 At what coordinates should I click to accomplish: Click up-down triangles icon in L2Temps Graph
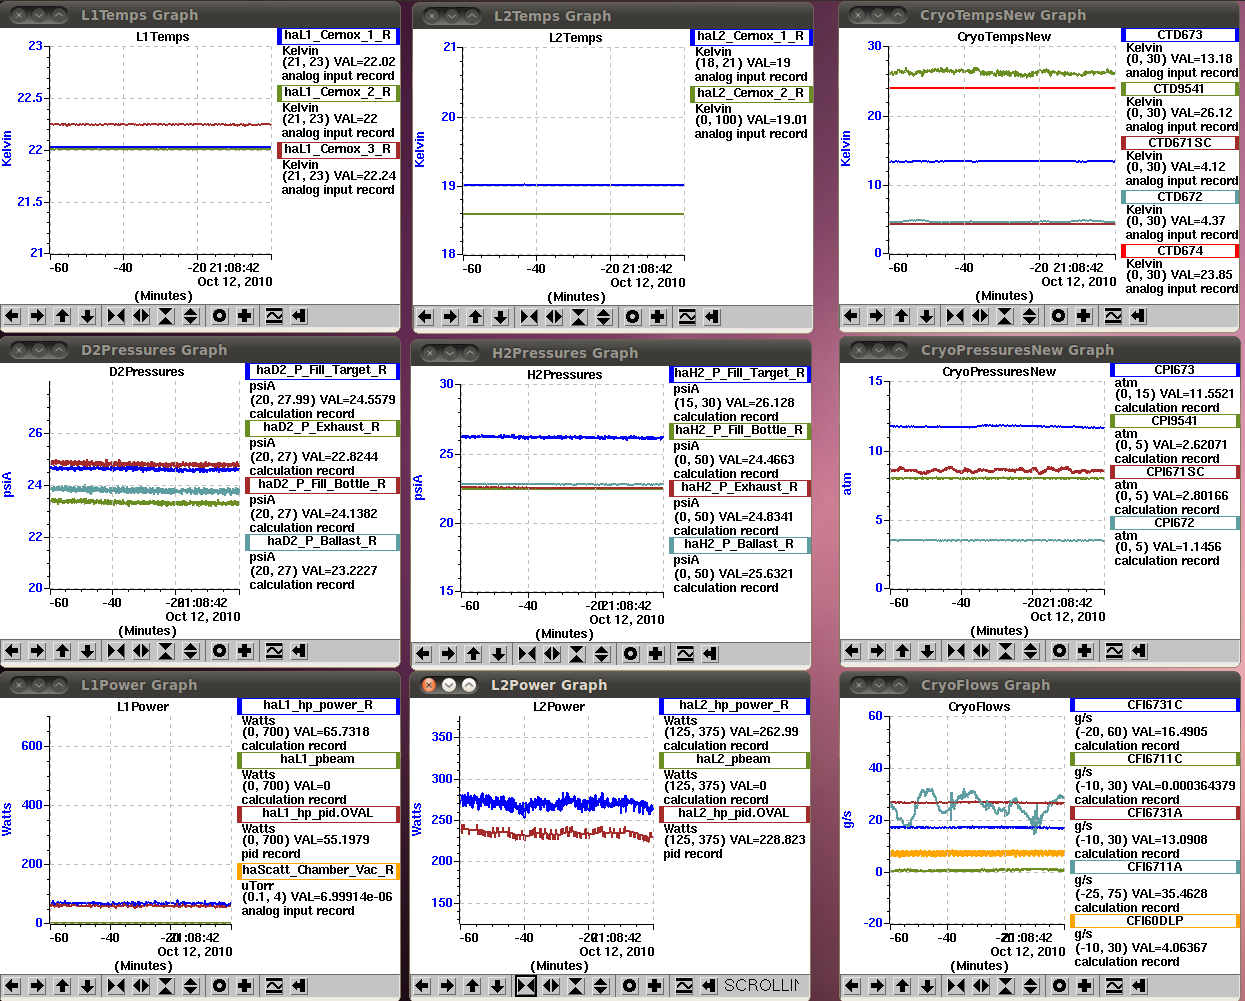pos(604,317)
